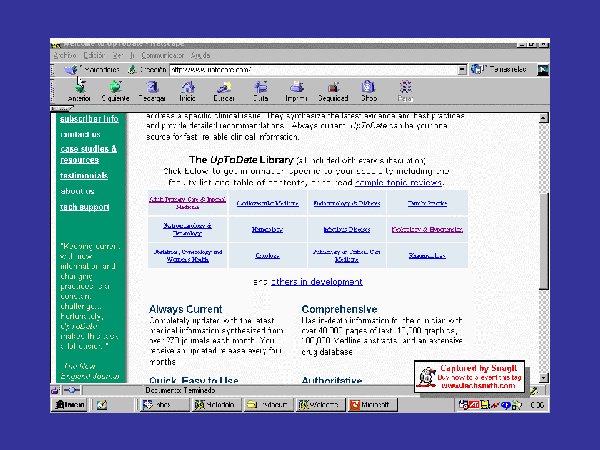The image size is (600, 450).
Task: Open the Marcadores bookmarks icon
Action: click(x=70, y=70)
